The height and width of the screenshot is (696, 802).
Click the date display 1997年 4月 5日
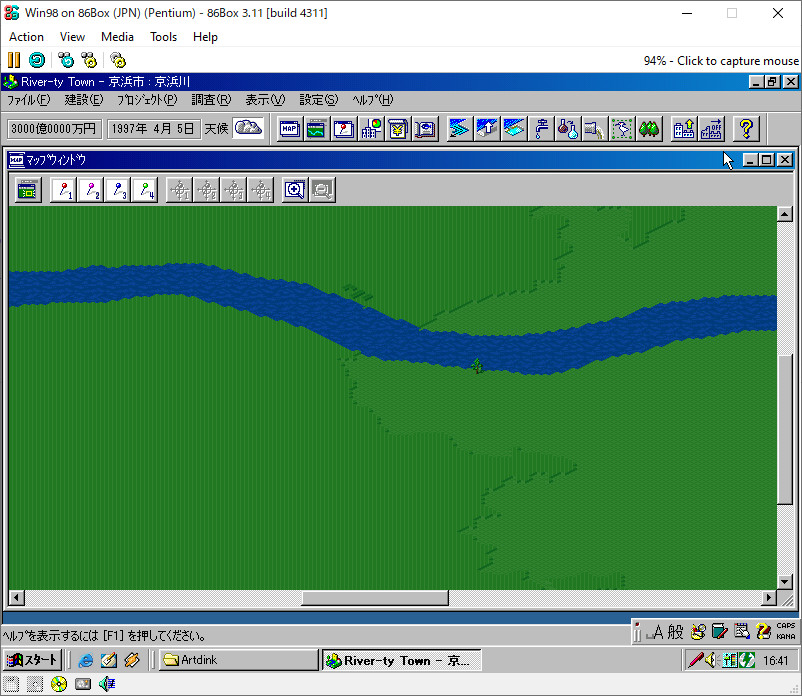153,128
